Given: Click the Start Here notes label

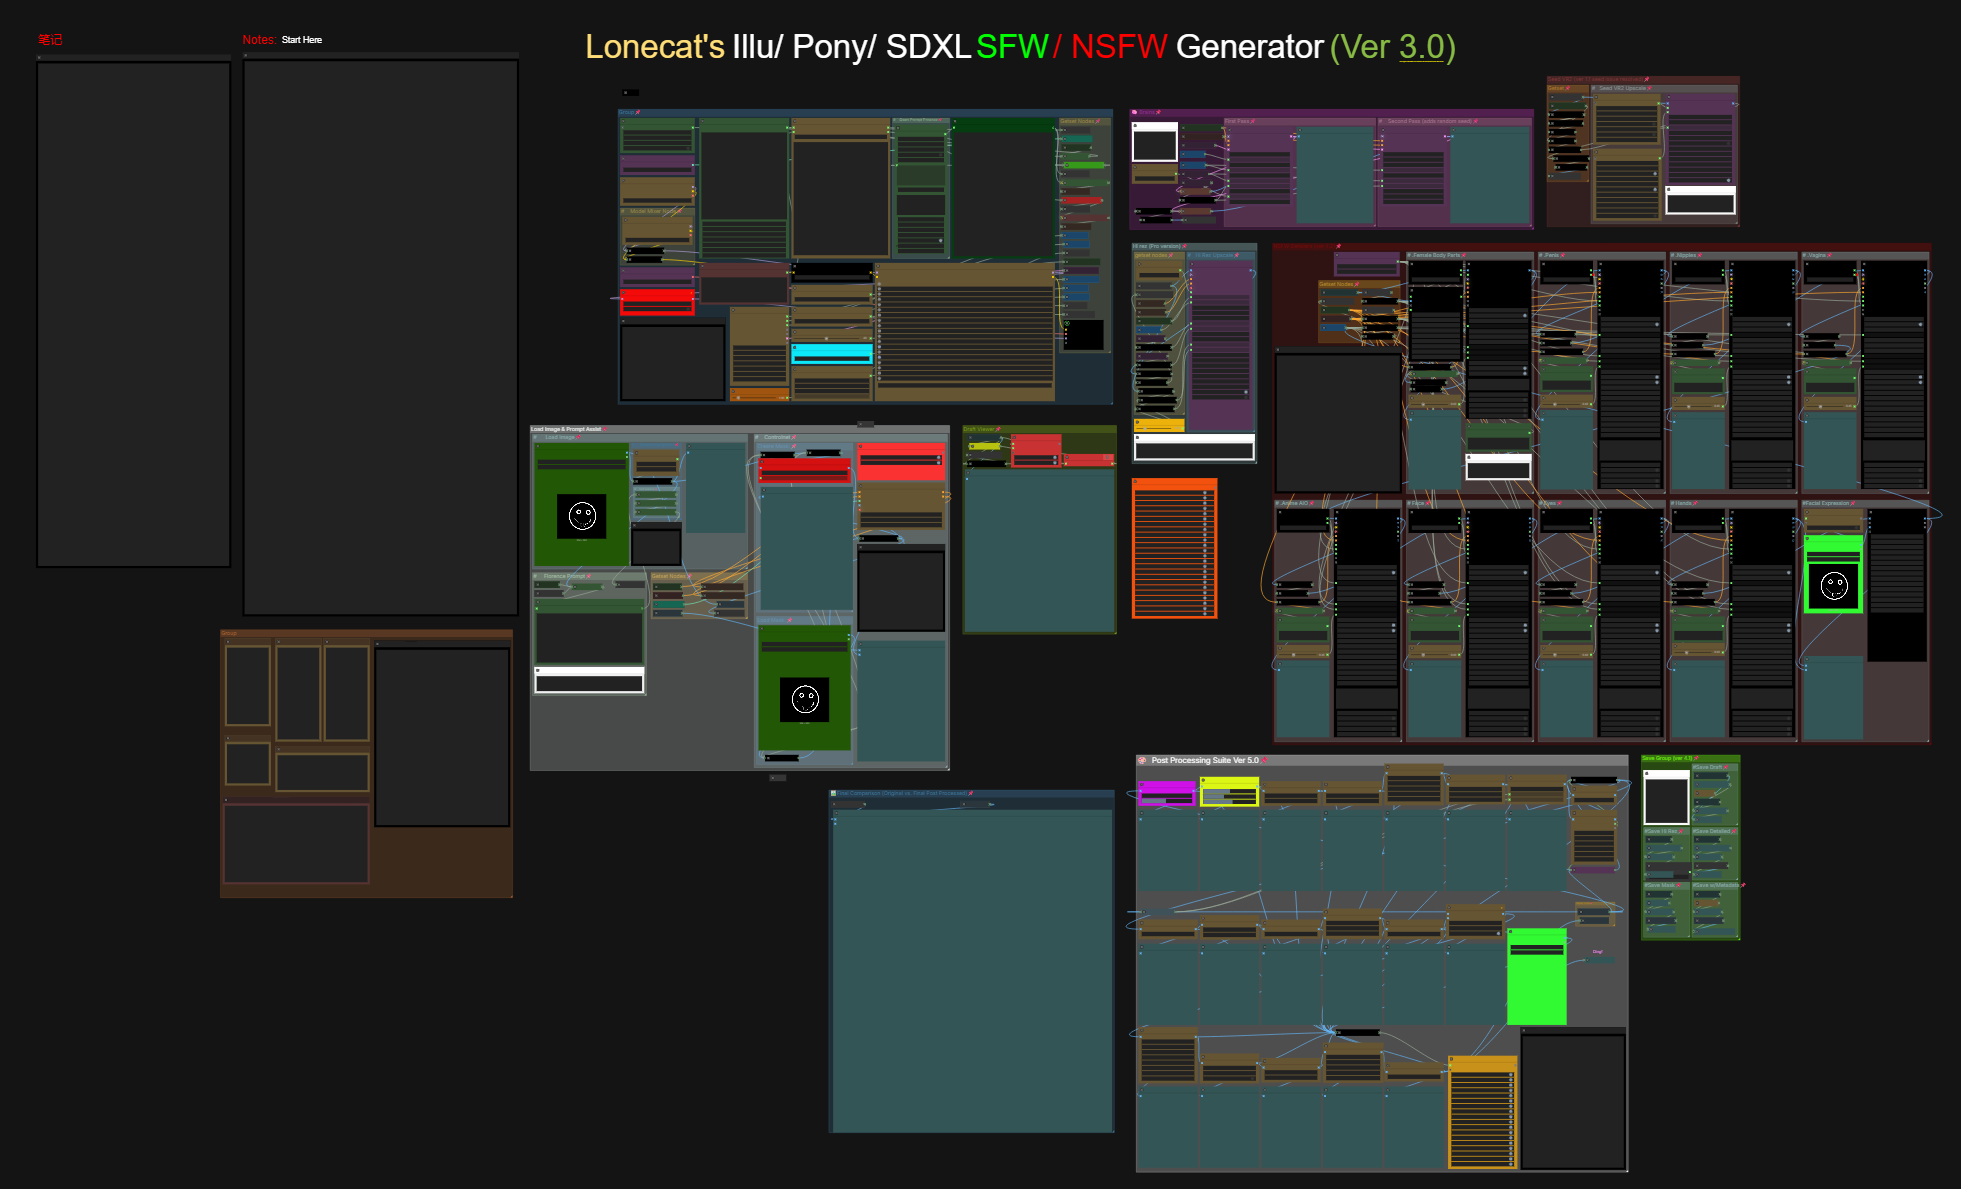Looking at the screenshot, I should pos(301,40).
